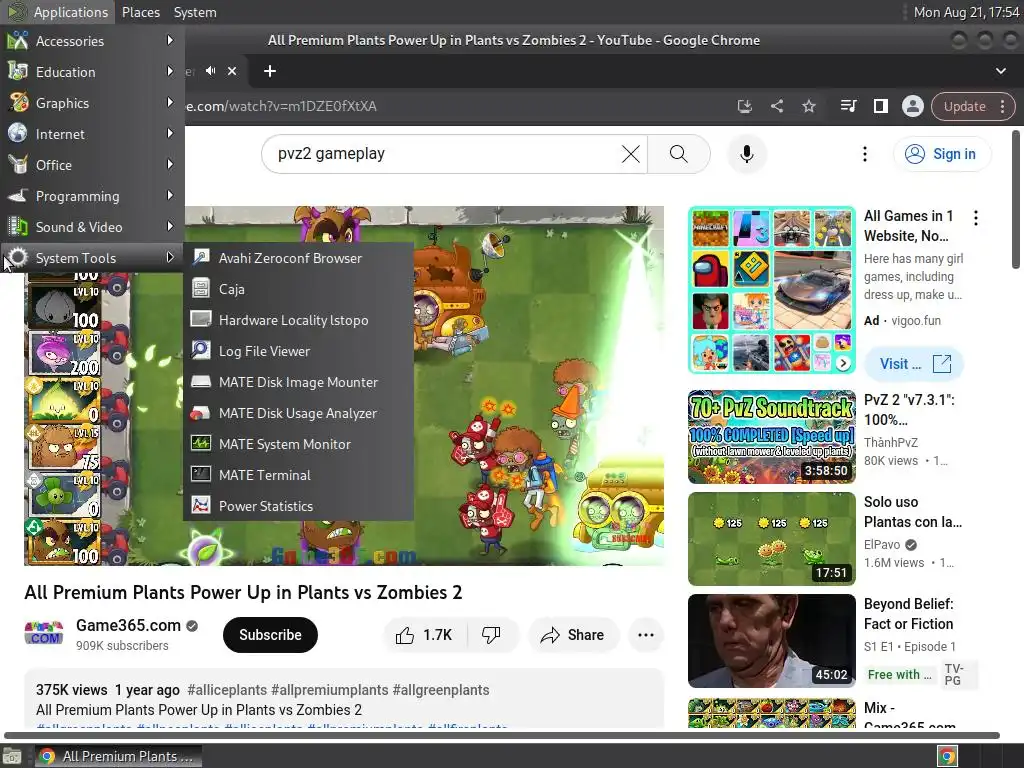The height and width of the screenshot is (768, 1024).
Task: Bookmark this page with the star icon
Action: click(x=808, y=106)
